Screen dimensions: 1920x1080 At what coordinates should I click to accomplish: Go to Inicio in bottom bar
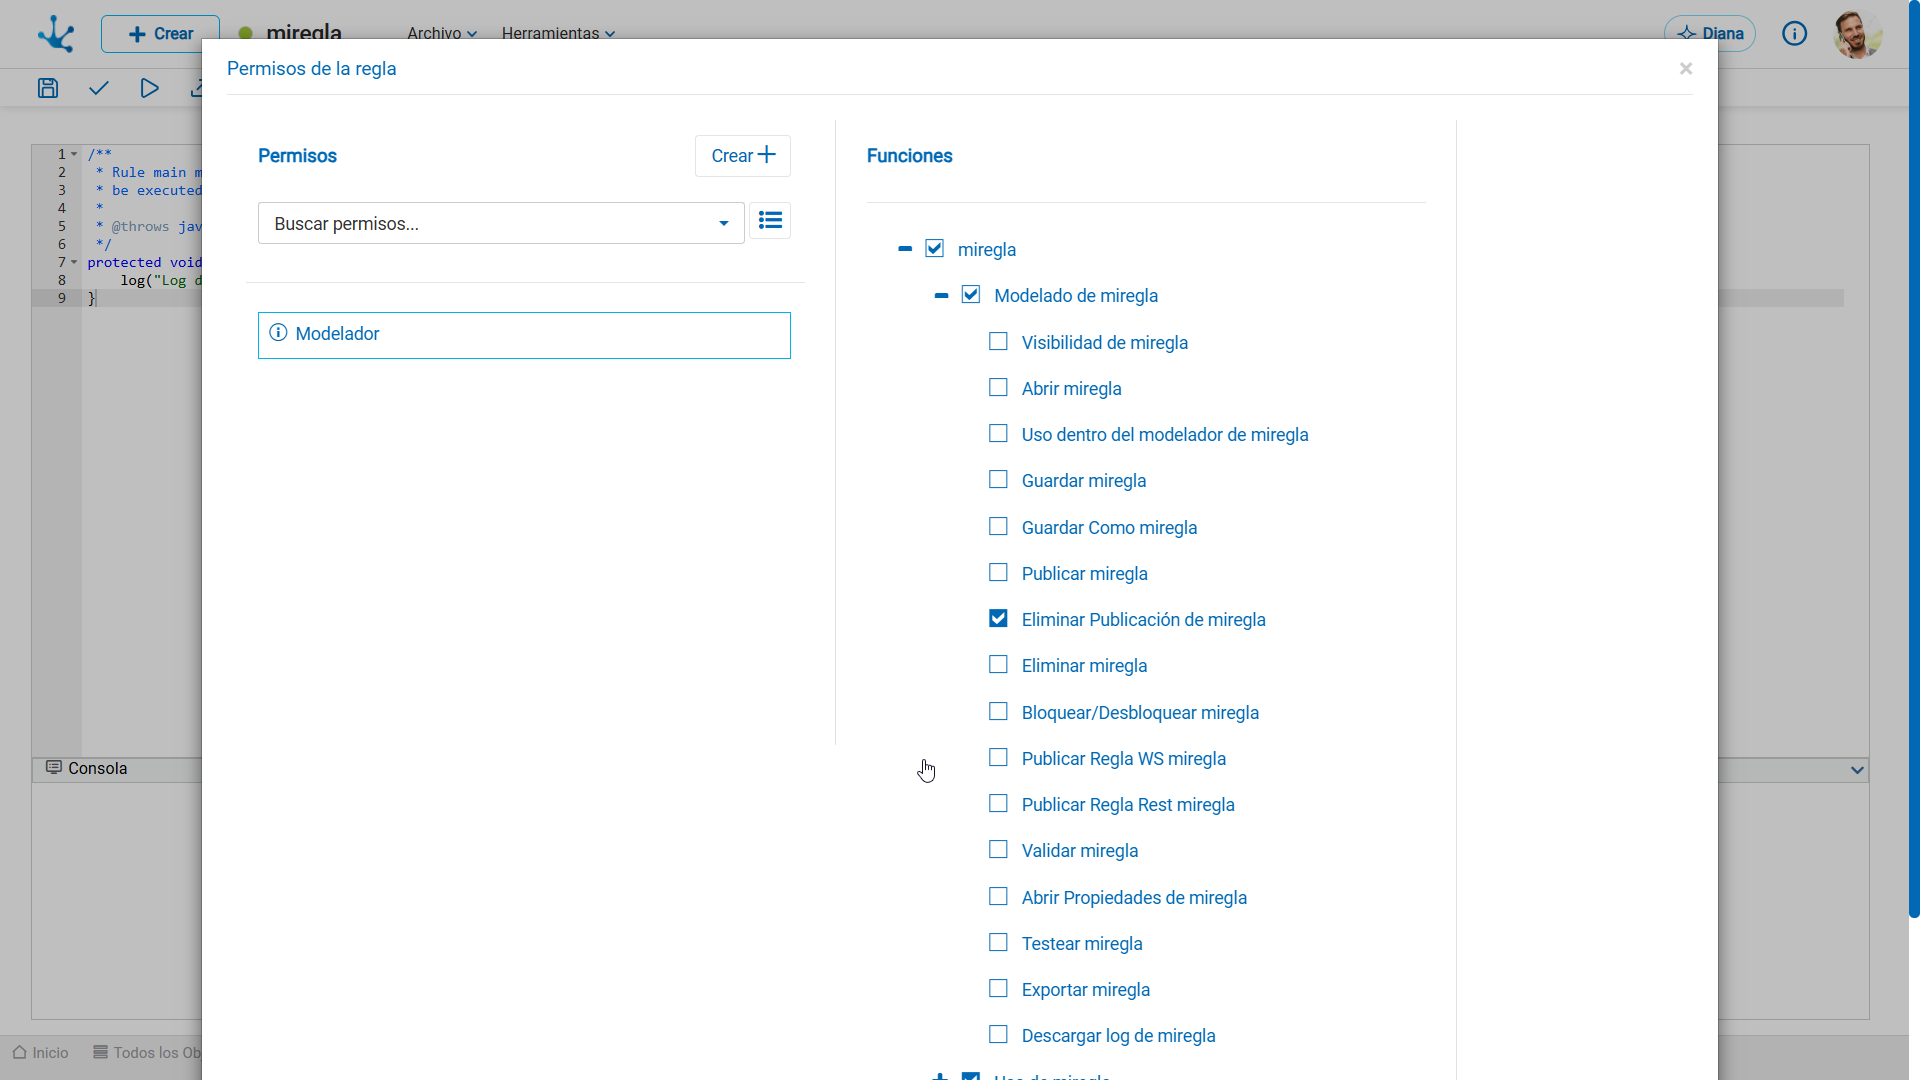pyautogui.click(x=41, y=1052)
